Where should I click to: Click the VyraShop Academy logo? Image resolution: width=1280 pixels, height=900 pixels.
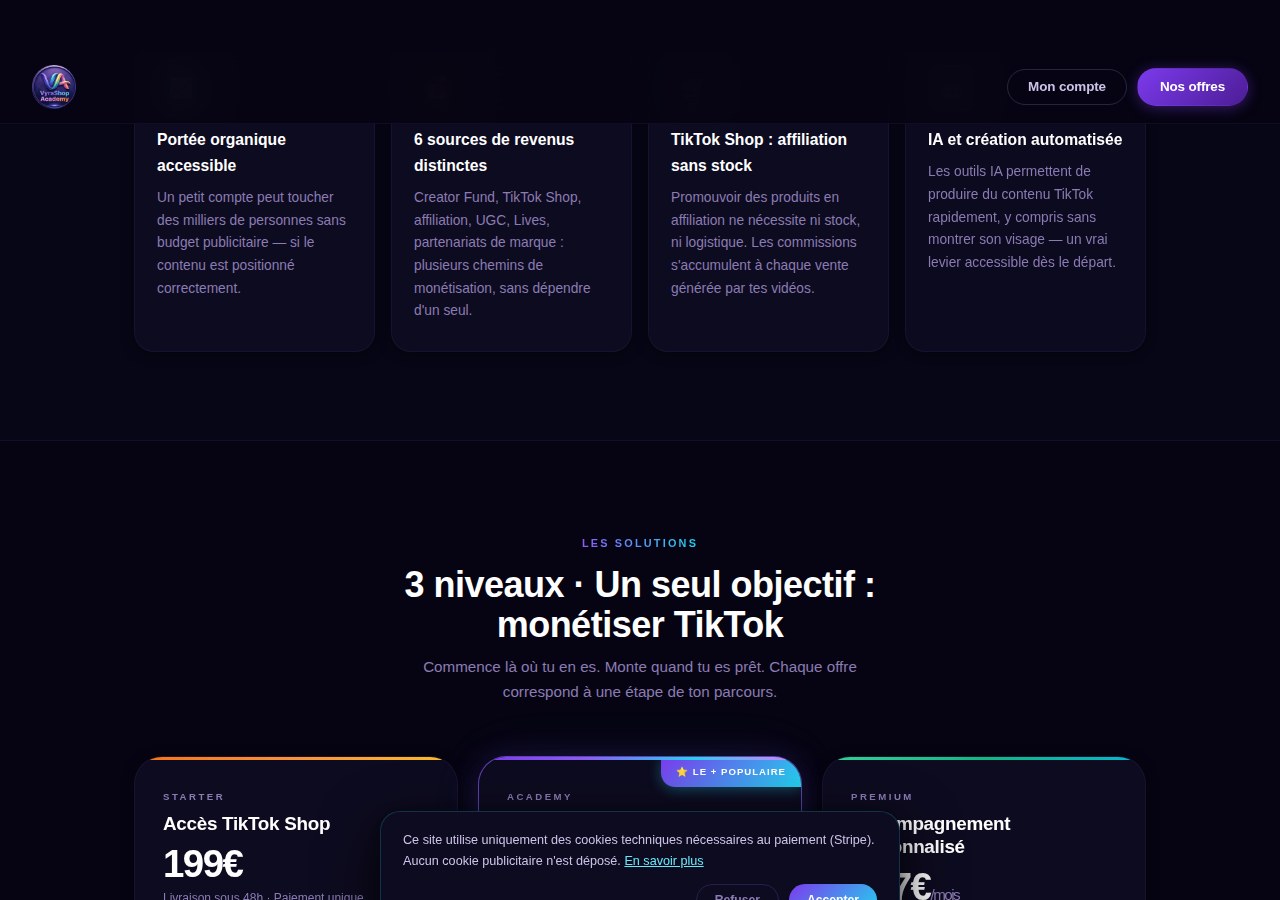tap(54, 87)
